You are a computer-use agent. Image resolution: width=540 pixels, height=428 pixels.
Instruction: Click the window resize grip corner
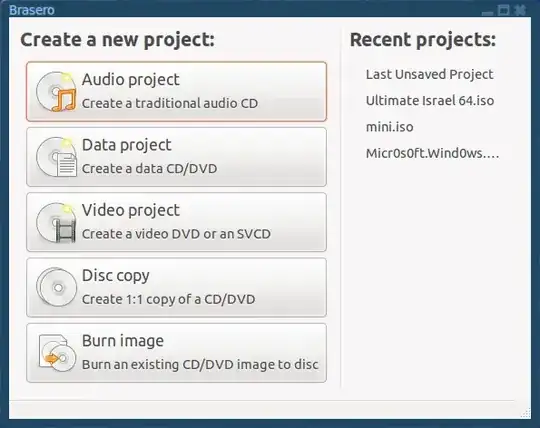[526, 413]
